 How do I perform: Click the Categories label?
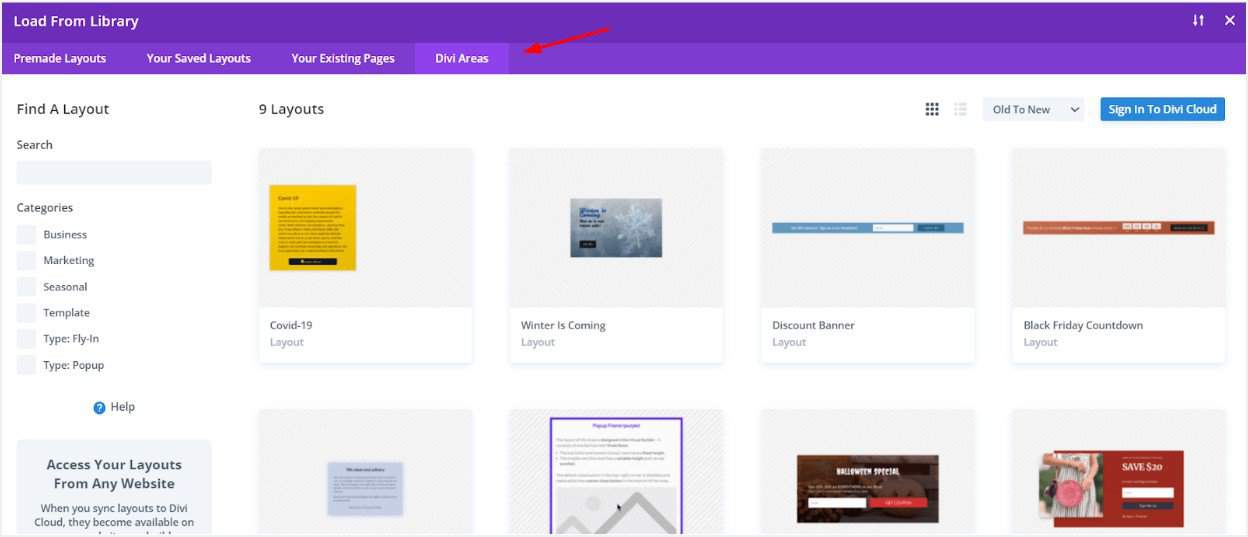pos(45,208)
